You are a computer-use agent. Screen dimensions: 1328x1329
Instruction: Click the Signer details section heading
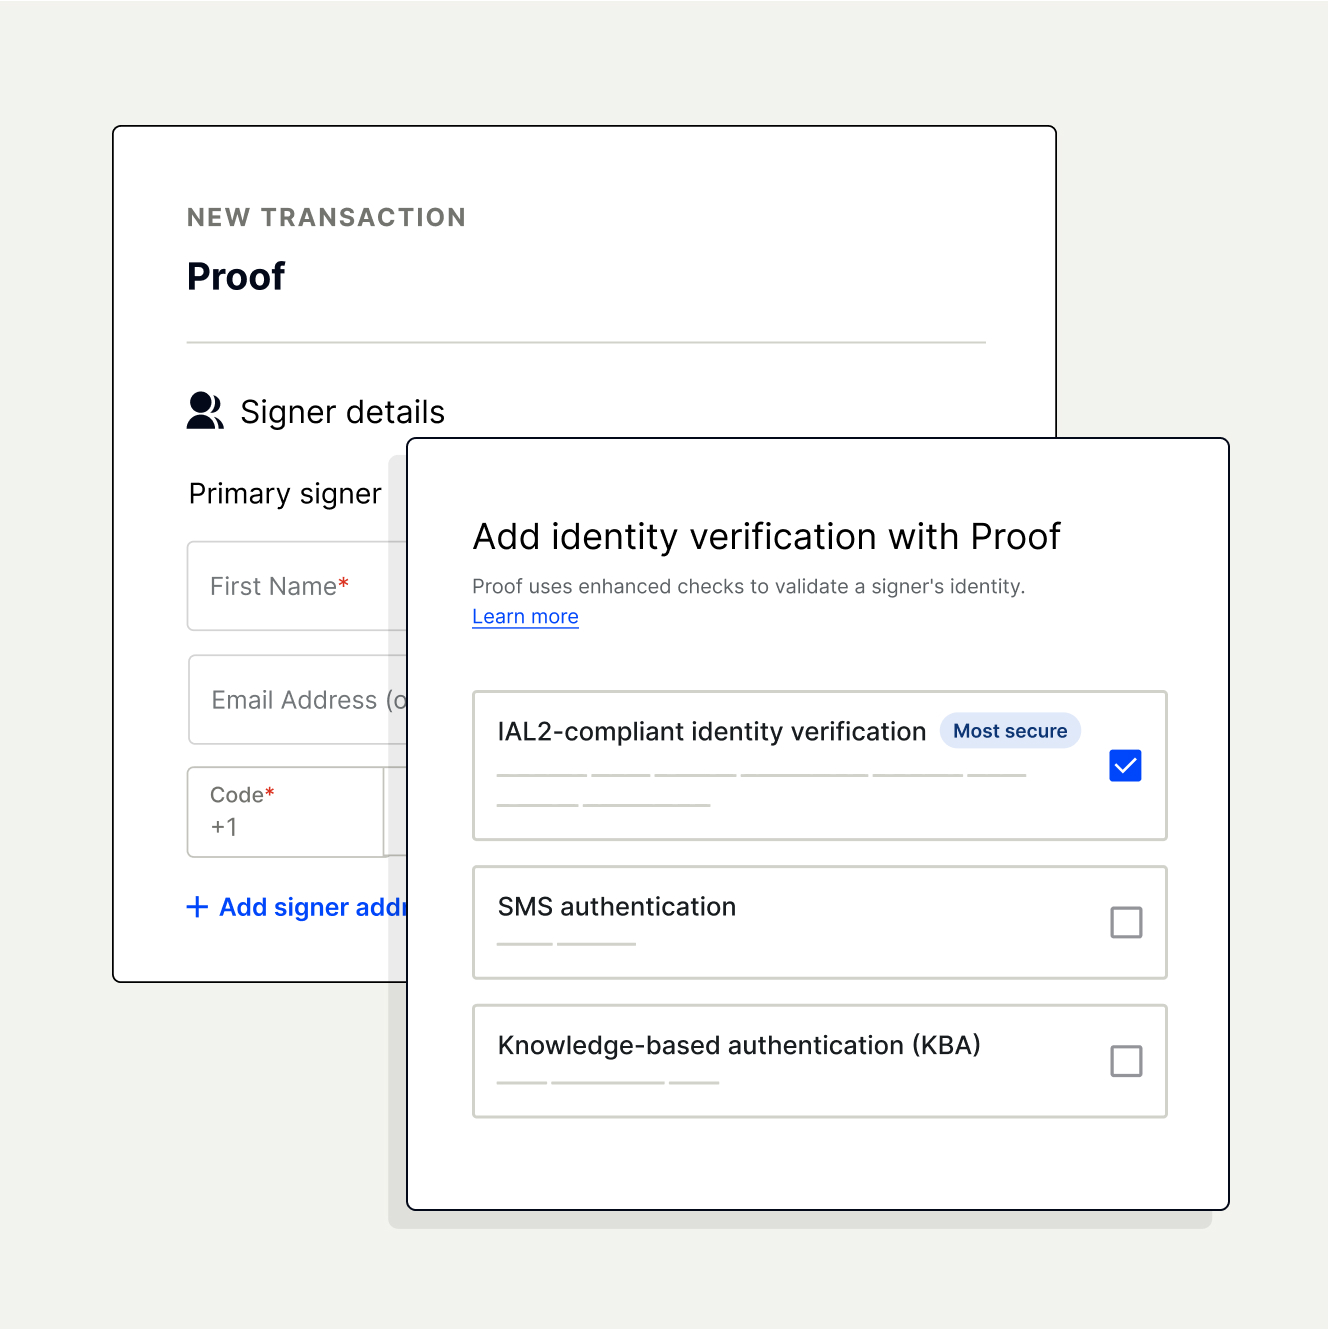coord(342,412)
